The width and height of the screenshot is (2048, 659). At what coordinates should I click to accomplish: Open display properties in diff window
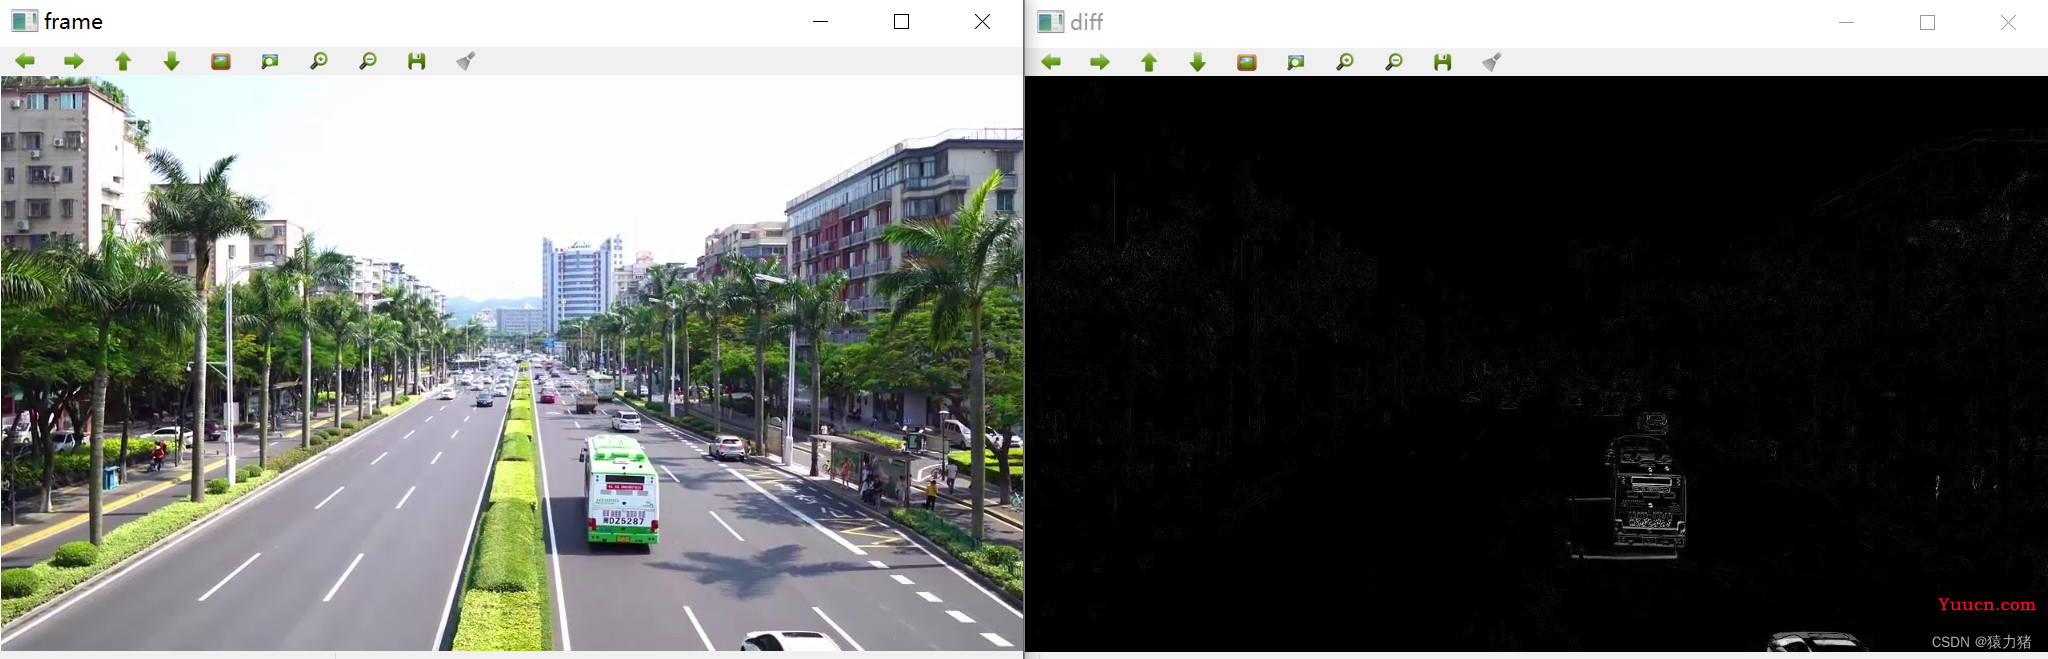[x=1492, y=62]
